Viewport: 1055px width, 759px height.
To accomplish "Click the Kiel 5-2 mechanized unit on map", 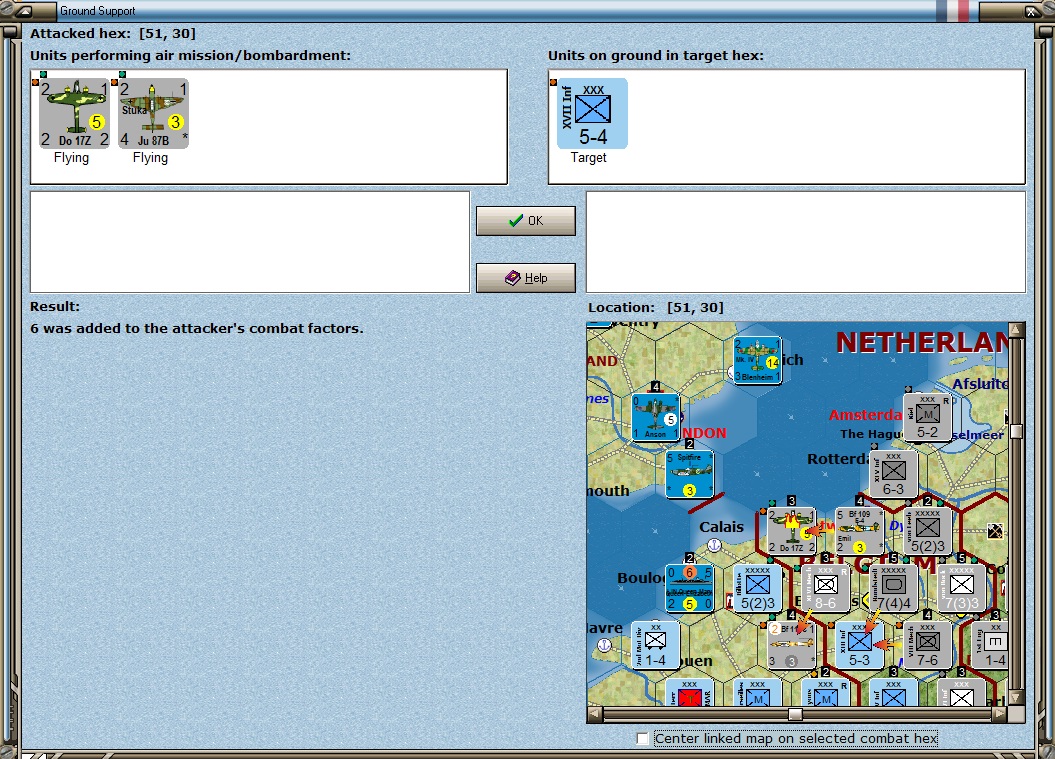I will pos(928,417).
